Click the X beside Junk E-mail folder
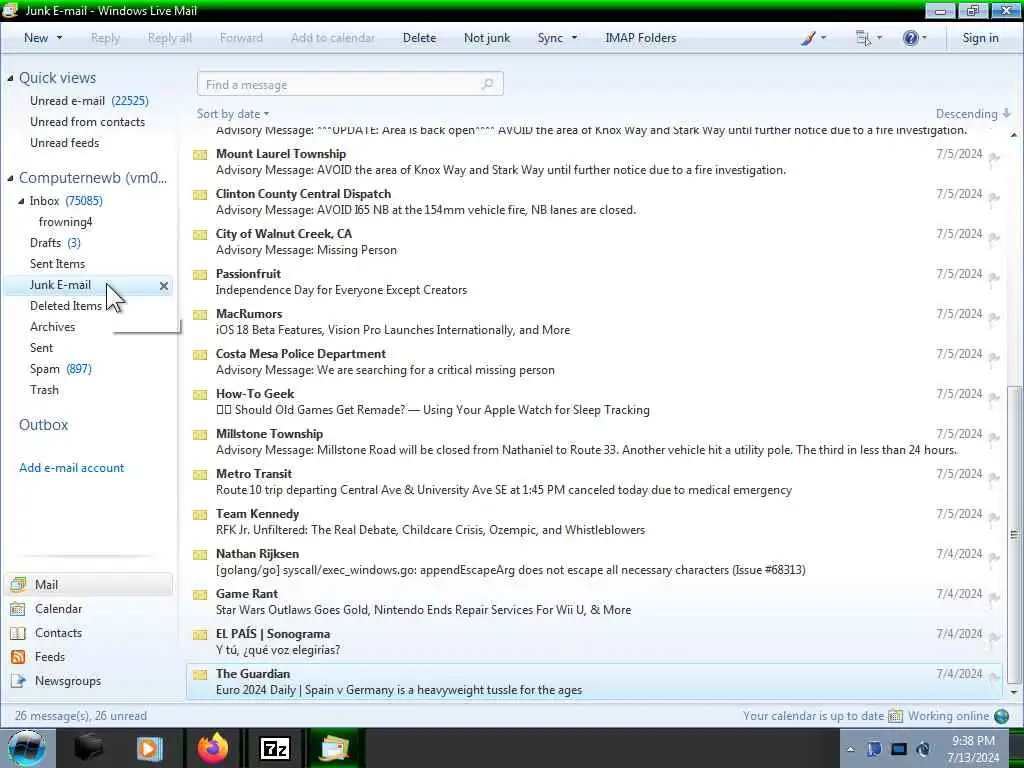Screen dimensions: 1024x768 pos(164,285)
